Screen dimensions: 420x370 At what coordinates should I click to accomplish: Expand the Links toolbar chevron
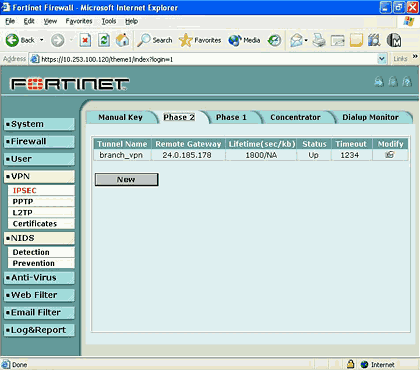415,56
